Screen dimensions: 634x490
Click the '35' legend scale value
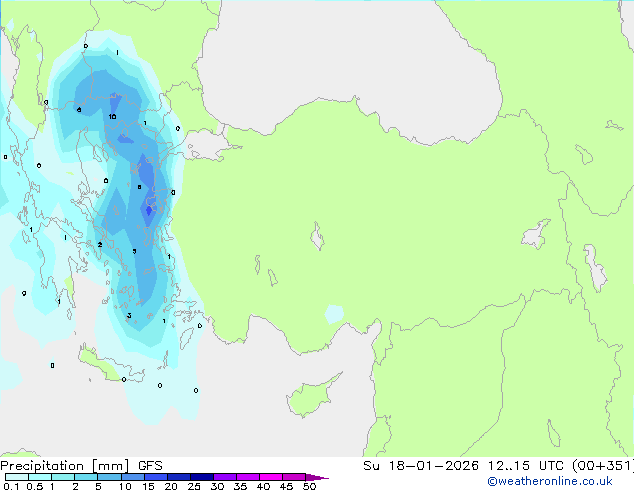click(240, 486)
